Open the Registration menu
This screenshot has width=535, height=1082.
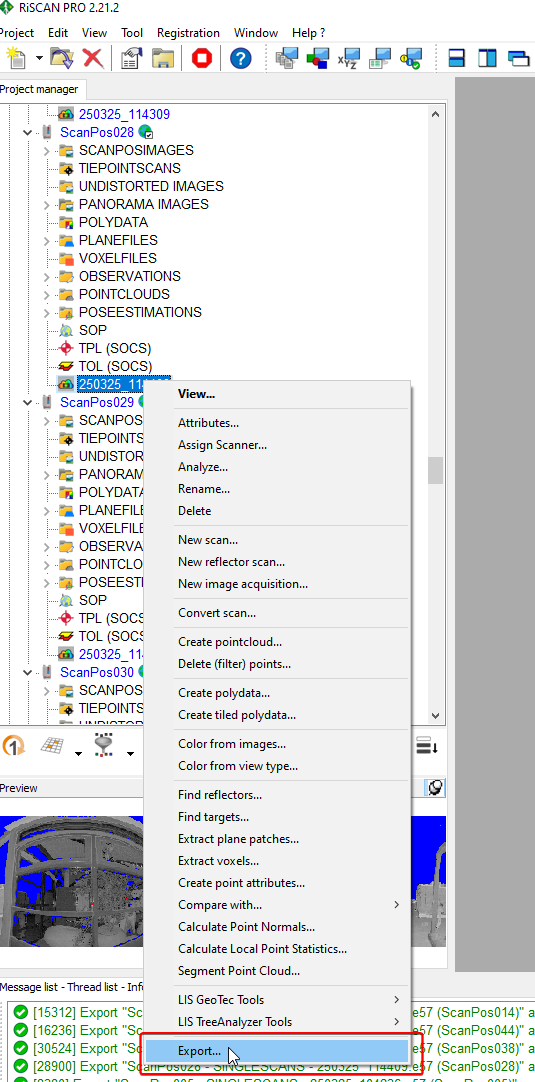[188, 32]
